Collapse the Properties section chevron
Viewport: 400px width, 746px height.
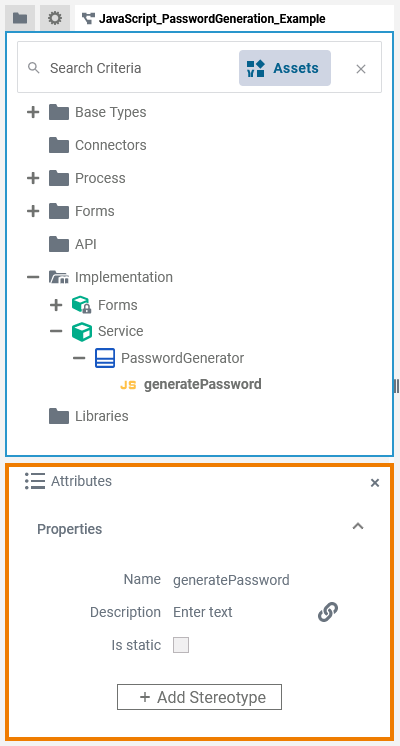coord(358,526)
